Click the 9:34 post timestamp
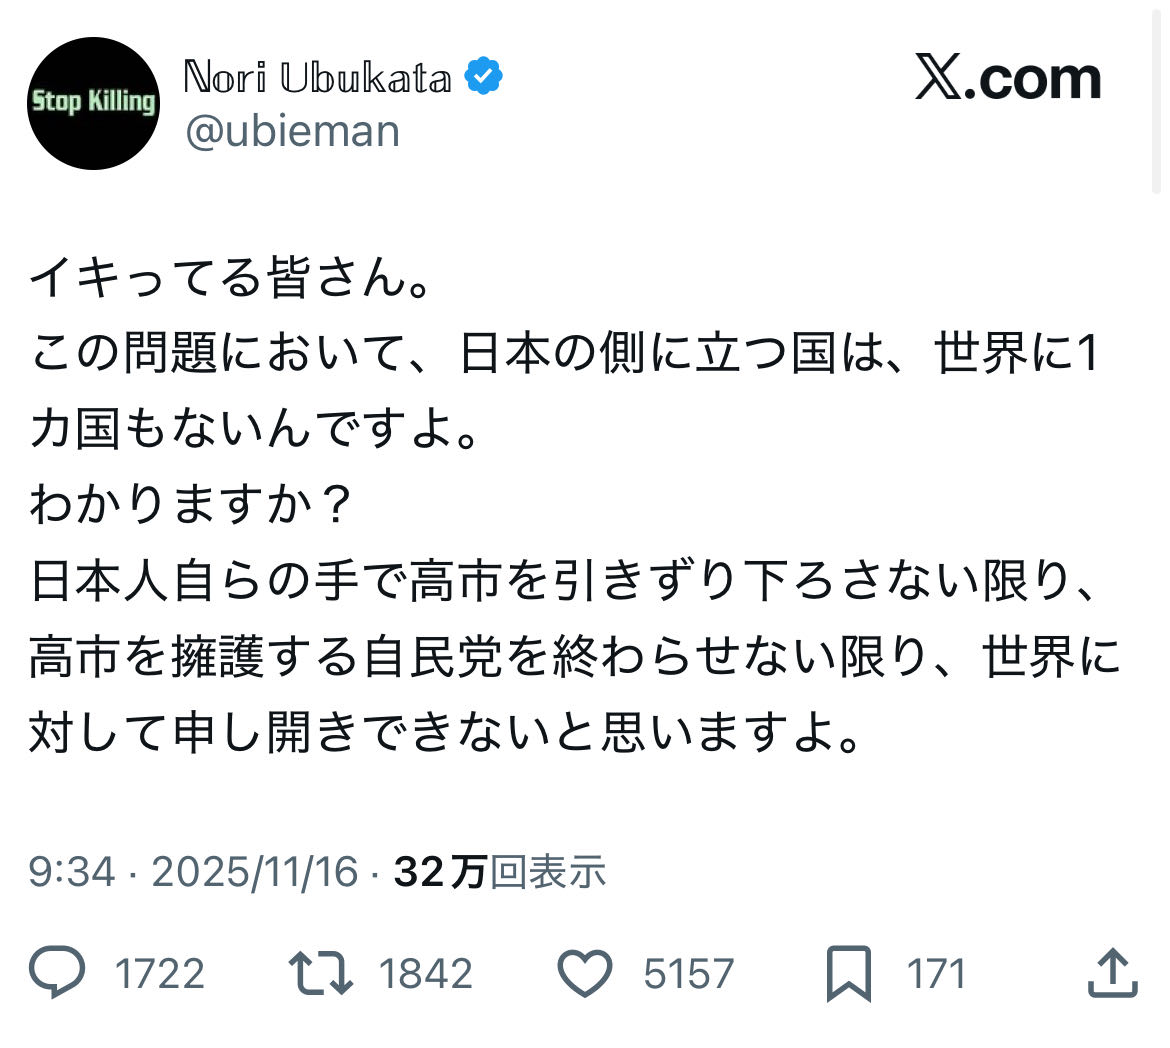1170x1048 pixels. tap(72, 872)
